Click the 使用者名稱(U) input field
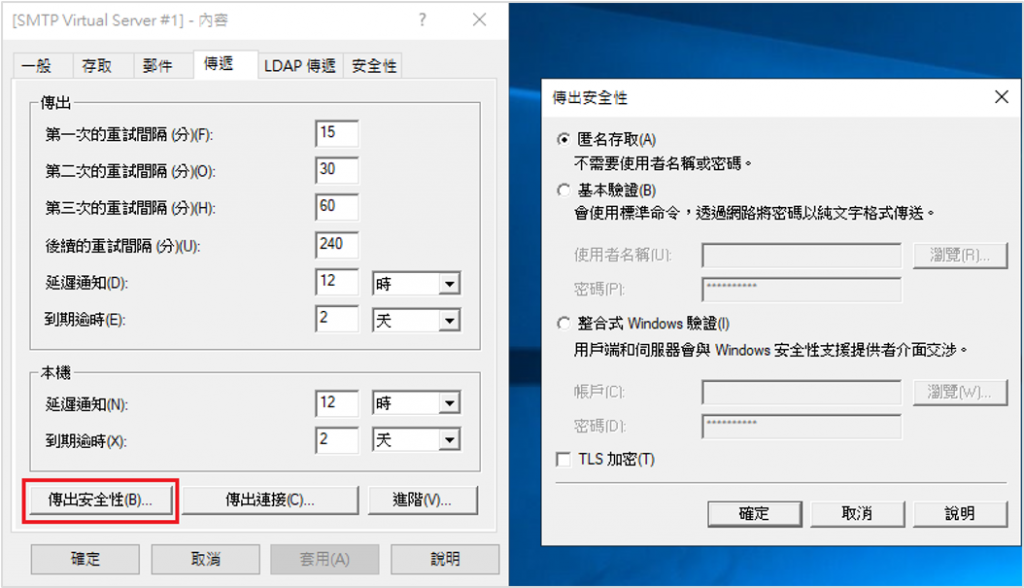This screenshot has width=1024, height=588. tap(801, 255)
